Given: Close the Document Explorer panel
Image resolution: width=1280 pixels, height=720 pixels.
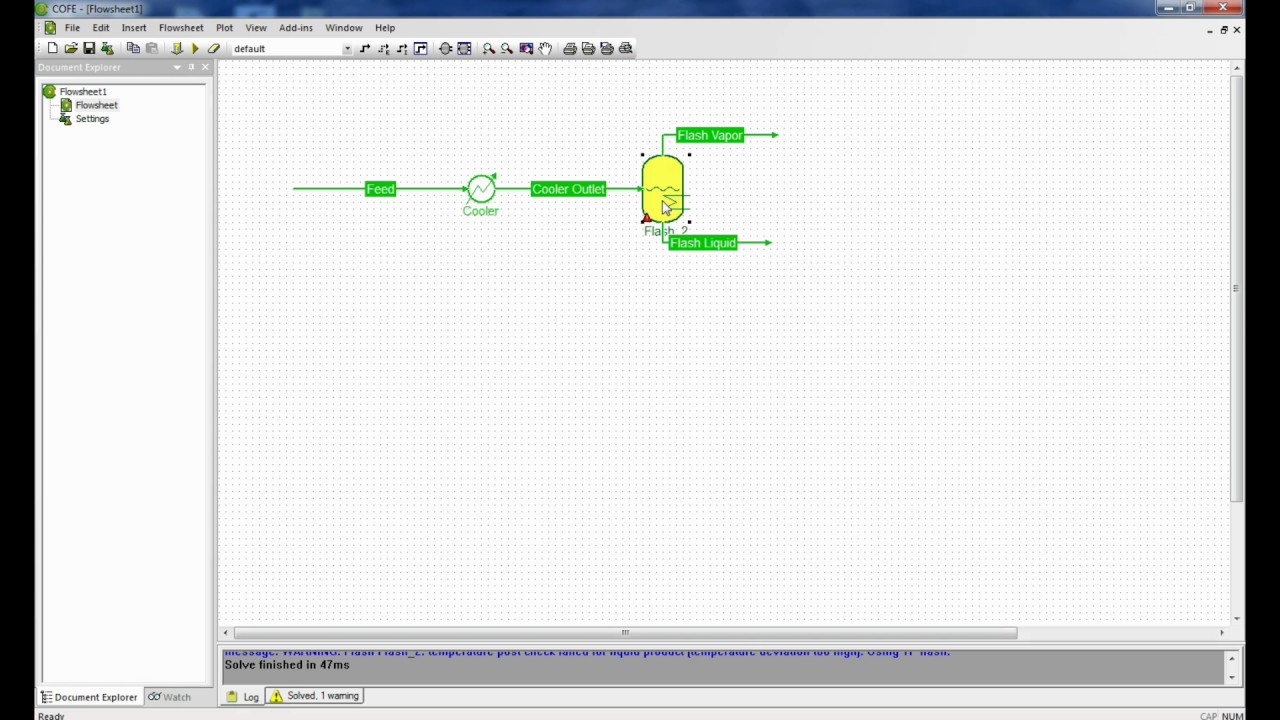Looking at the screenshot, I should (205, 68).
